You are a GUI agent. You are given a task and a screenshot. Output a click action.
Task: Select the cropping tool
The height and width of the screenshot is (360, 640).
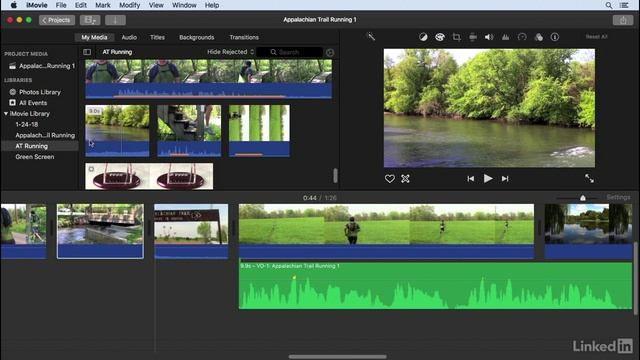[456, 37]
